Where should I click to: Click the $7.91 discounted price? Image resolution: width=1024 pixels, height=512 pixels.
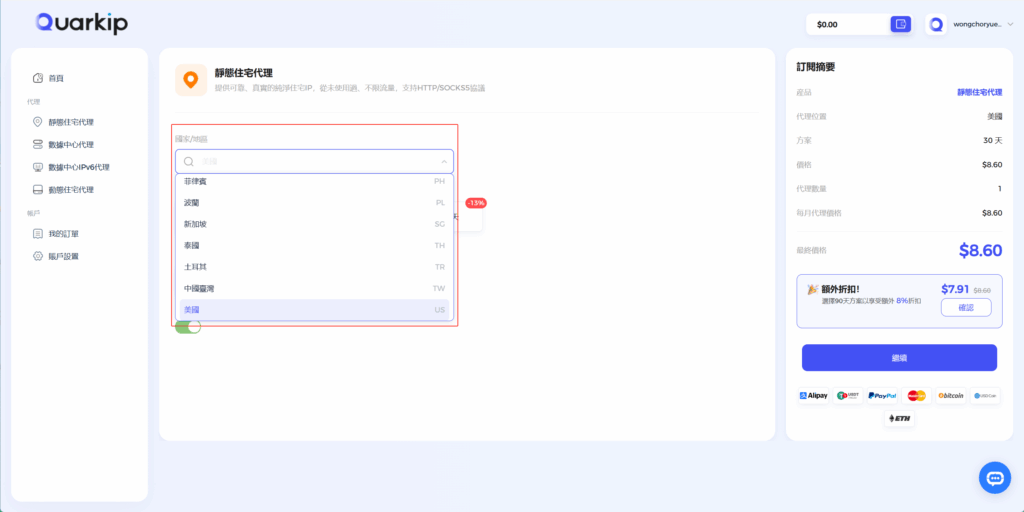(955, 289)
